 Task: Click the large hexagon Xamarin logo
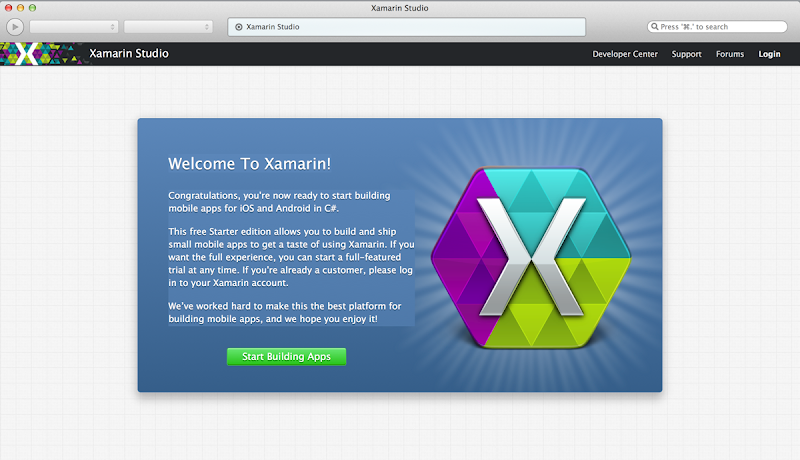[x=531, y=258]
